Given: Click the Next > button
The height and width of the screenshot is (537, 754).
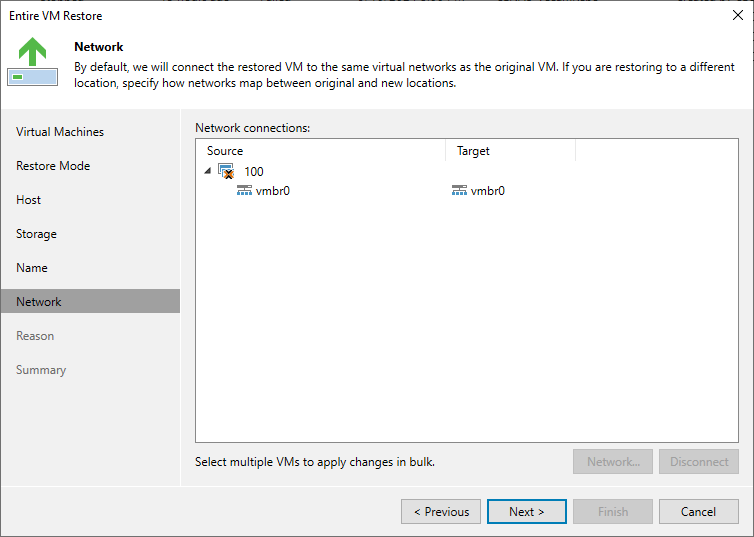Looking at the screenshot, I should [527, 512].
